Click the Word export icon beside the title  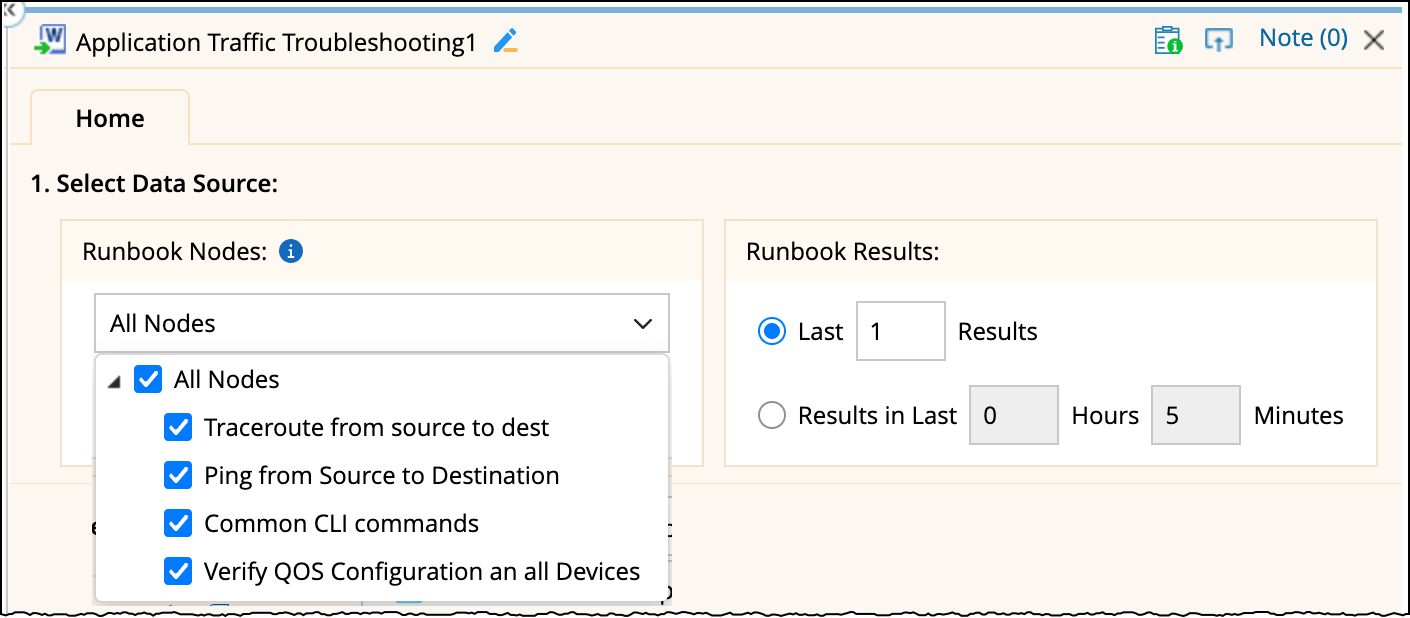(50, 40)
